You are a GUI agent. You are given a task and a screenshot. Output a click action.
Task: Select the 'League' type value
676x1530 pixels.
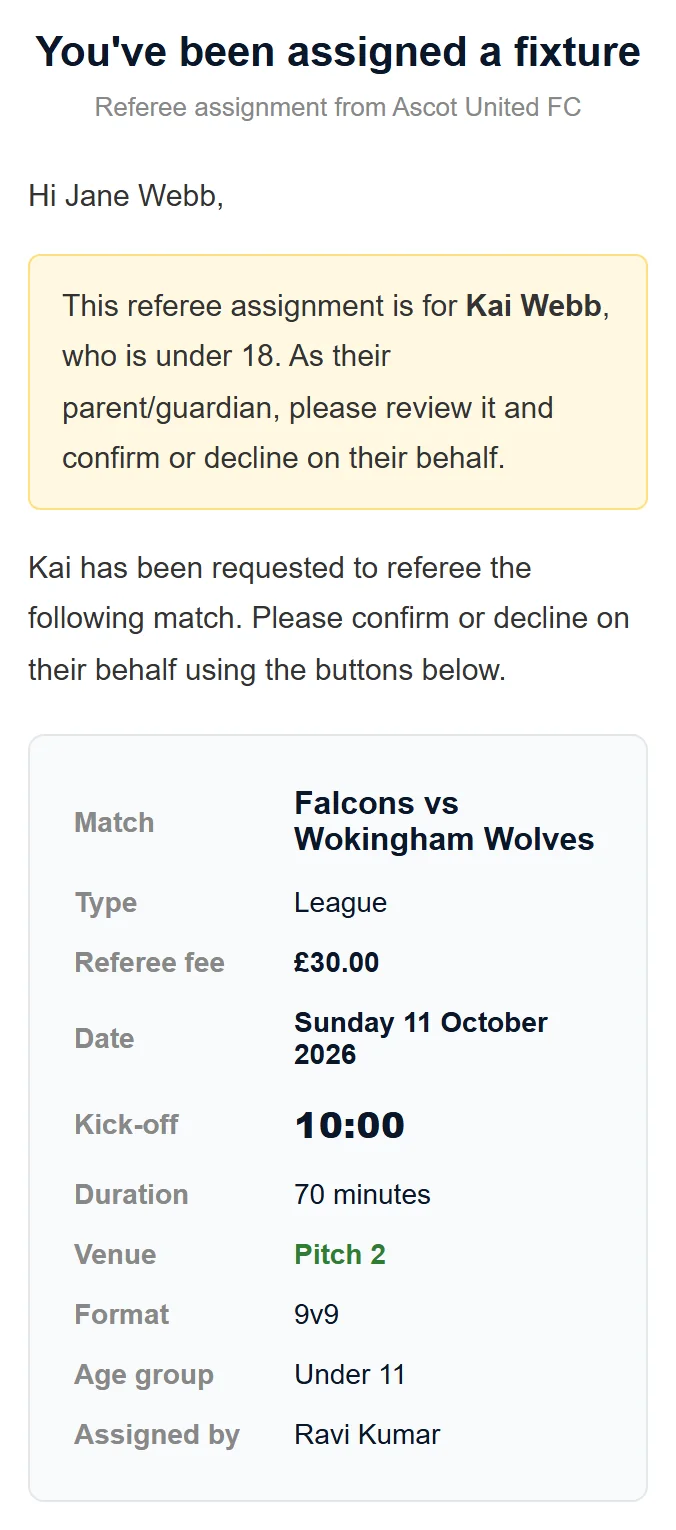click(x=340, y=903)
